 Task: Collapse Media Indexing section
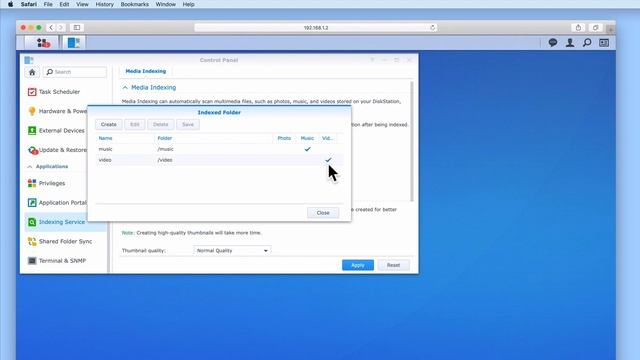pos(125,87)
